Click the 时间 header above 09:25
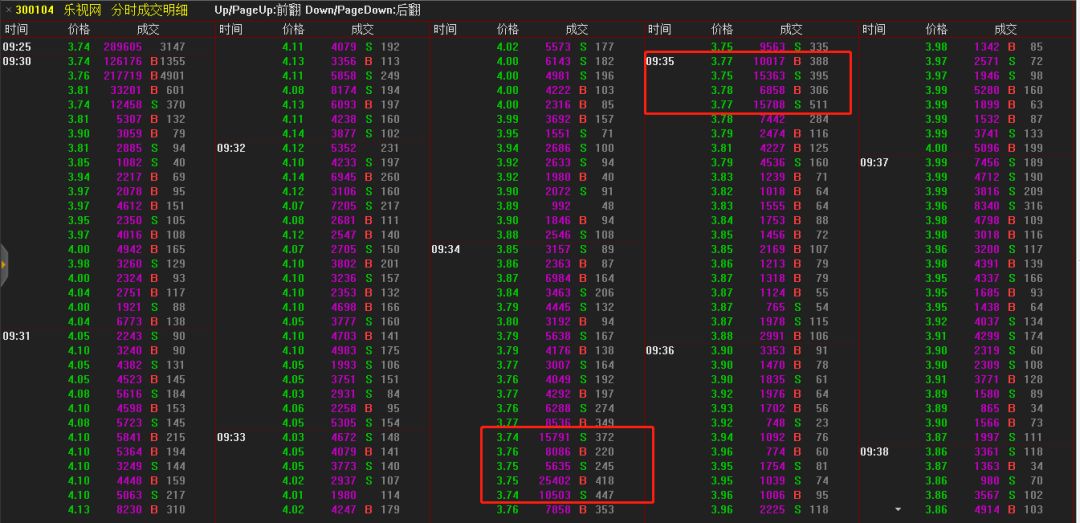 (x=15, y=30)
